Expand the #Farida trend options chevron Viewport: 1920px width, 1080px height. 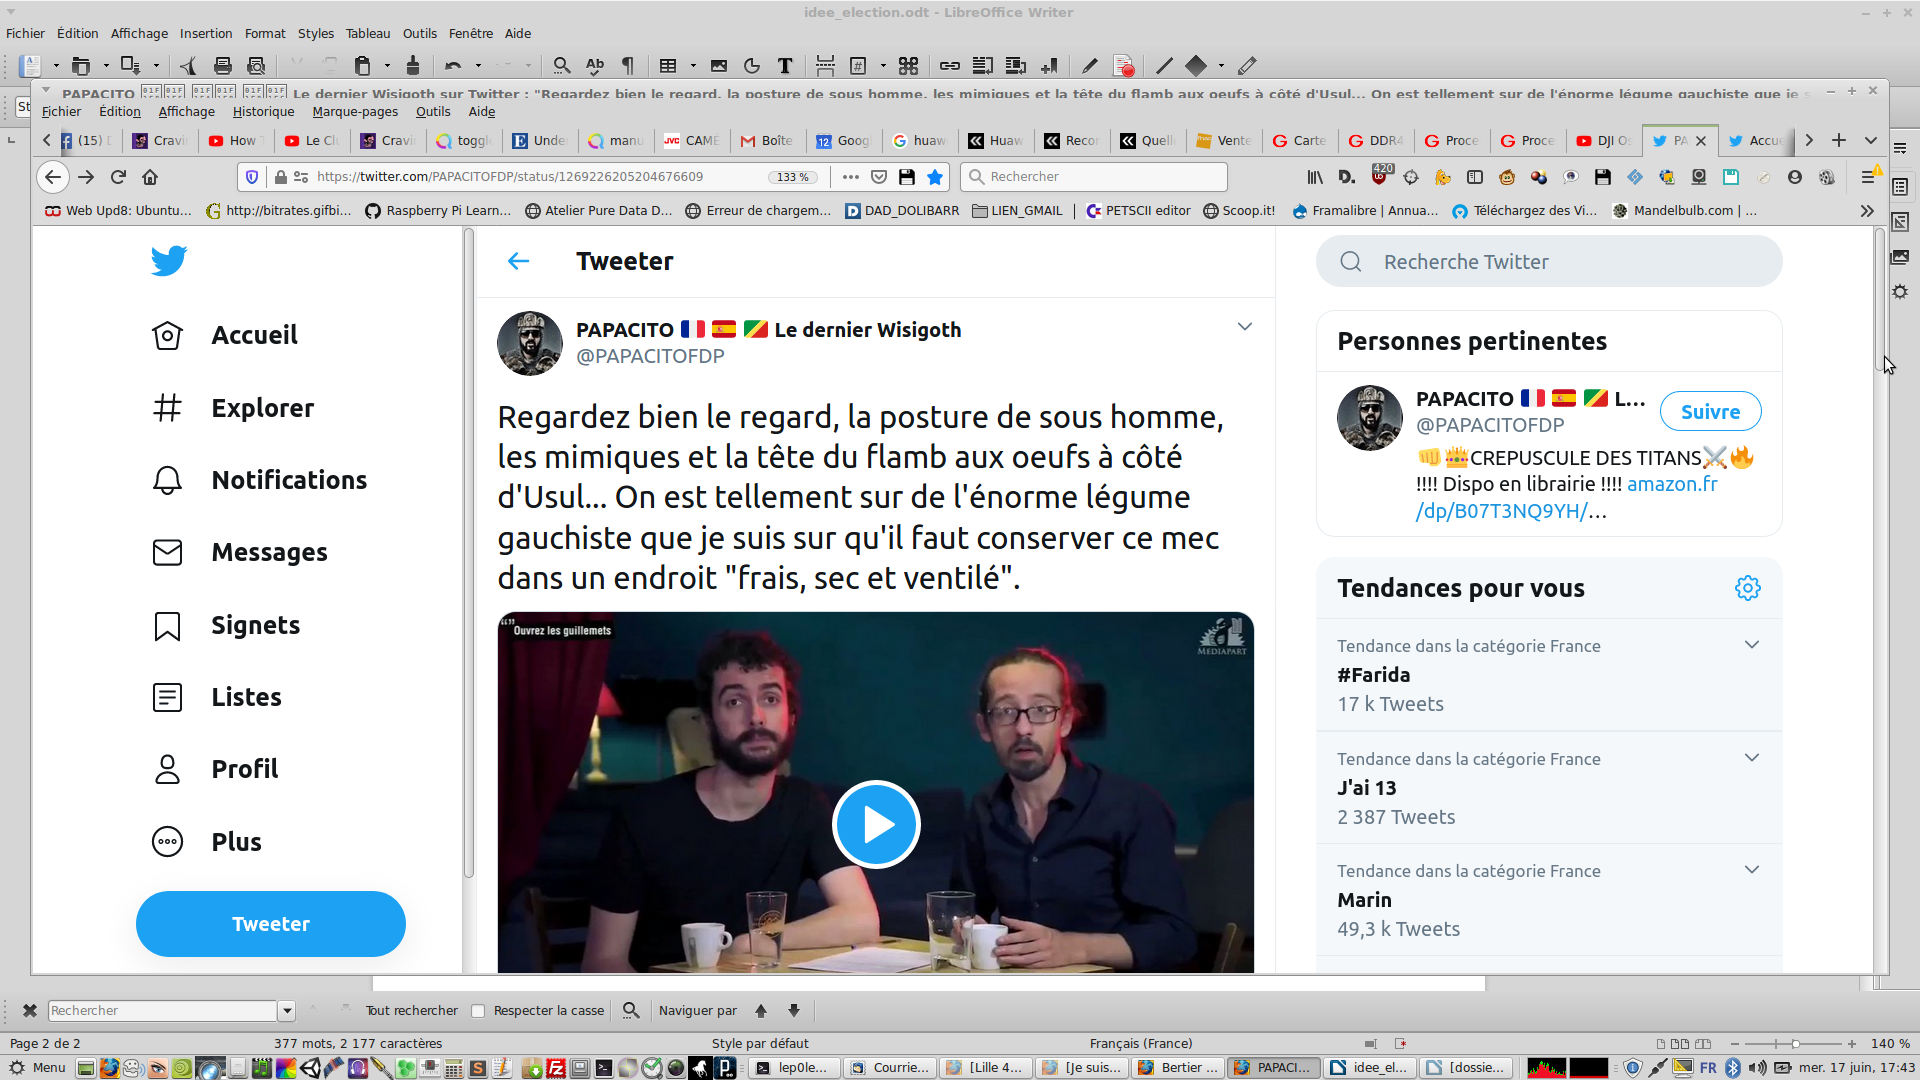1751,645
